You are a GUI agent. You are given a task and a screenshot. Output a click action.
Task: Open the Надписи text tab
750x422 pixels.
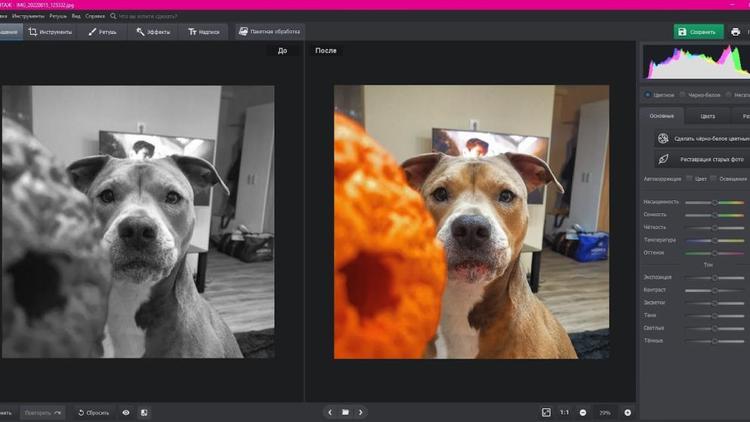[204, 32]
